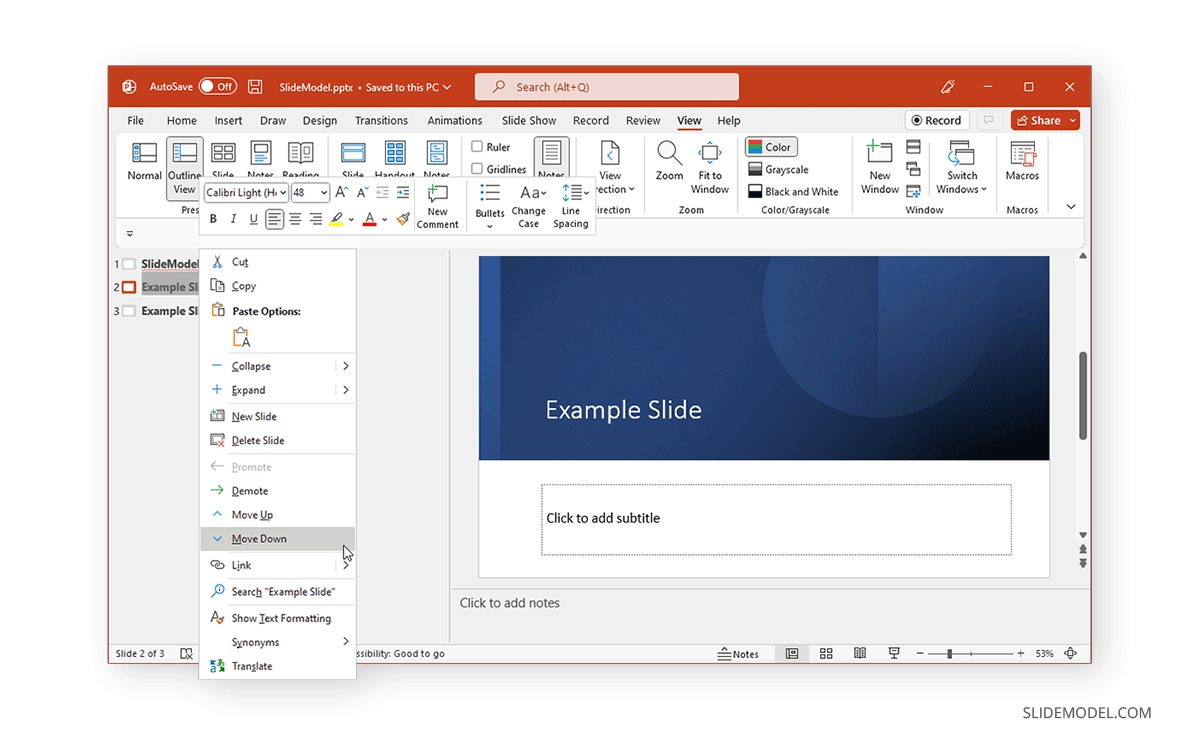The height and width of the screenshot is (743, 1200).
Task: Click the Search box
Action: (x=607, y=87)
